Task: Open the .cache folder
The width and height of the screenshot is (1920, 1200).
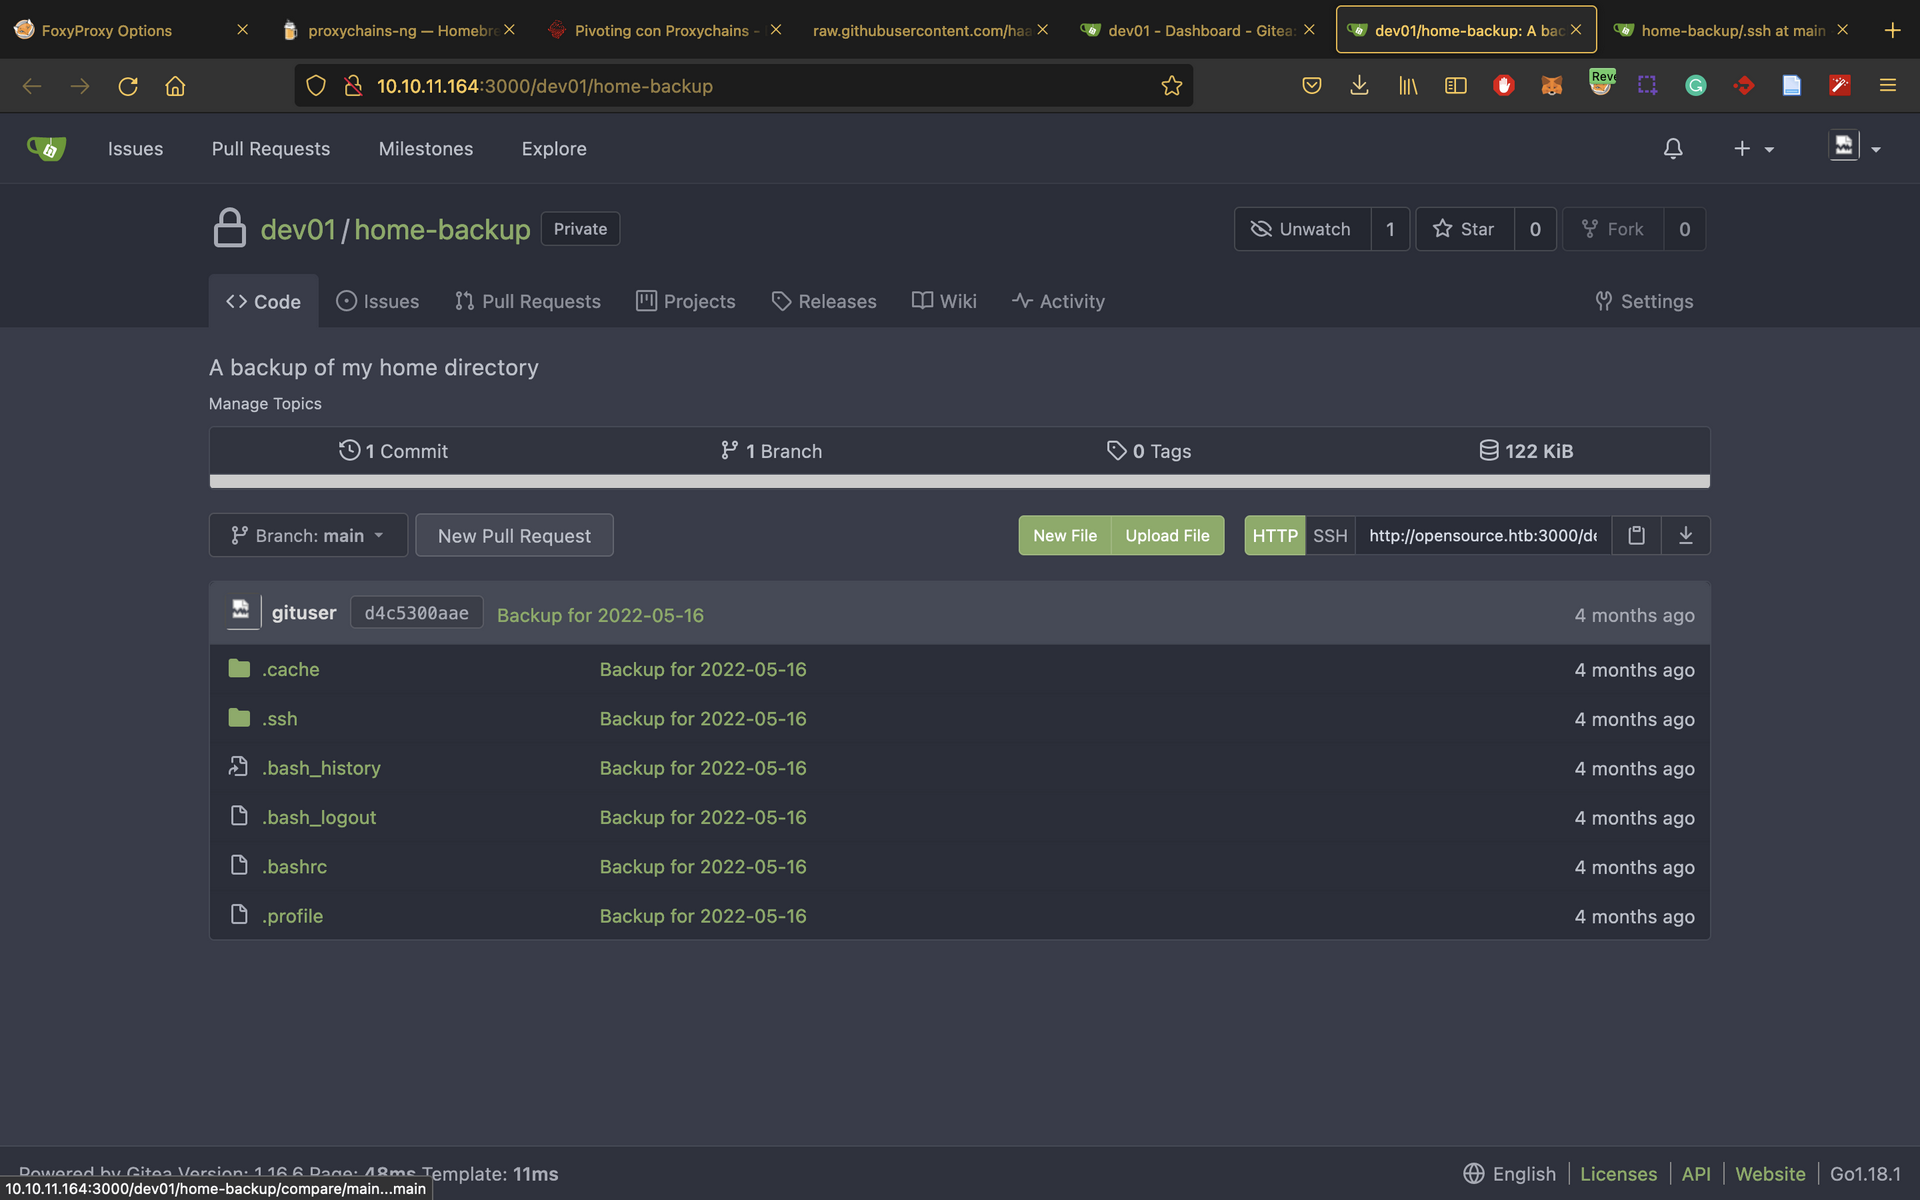Action: click(291, 669)
